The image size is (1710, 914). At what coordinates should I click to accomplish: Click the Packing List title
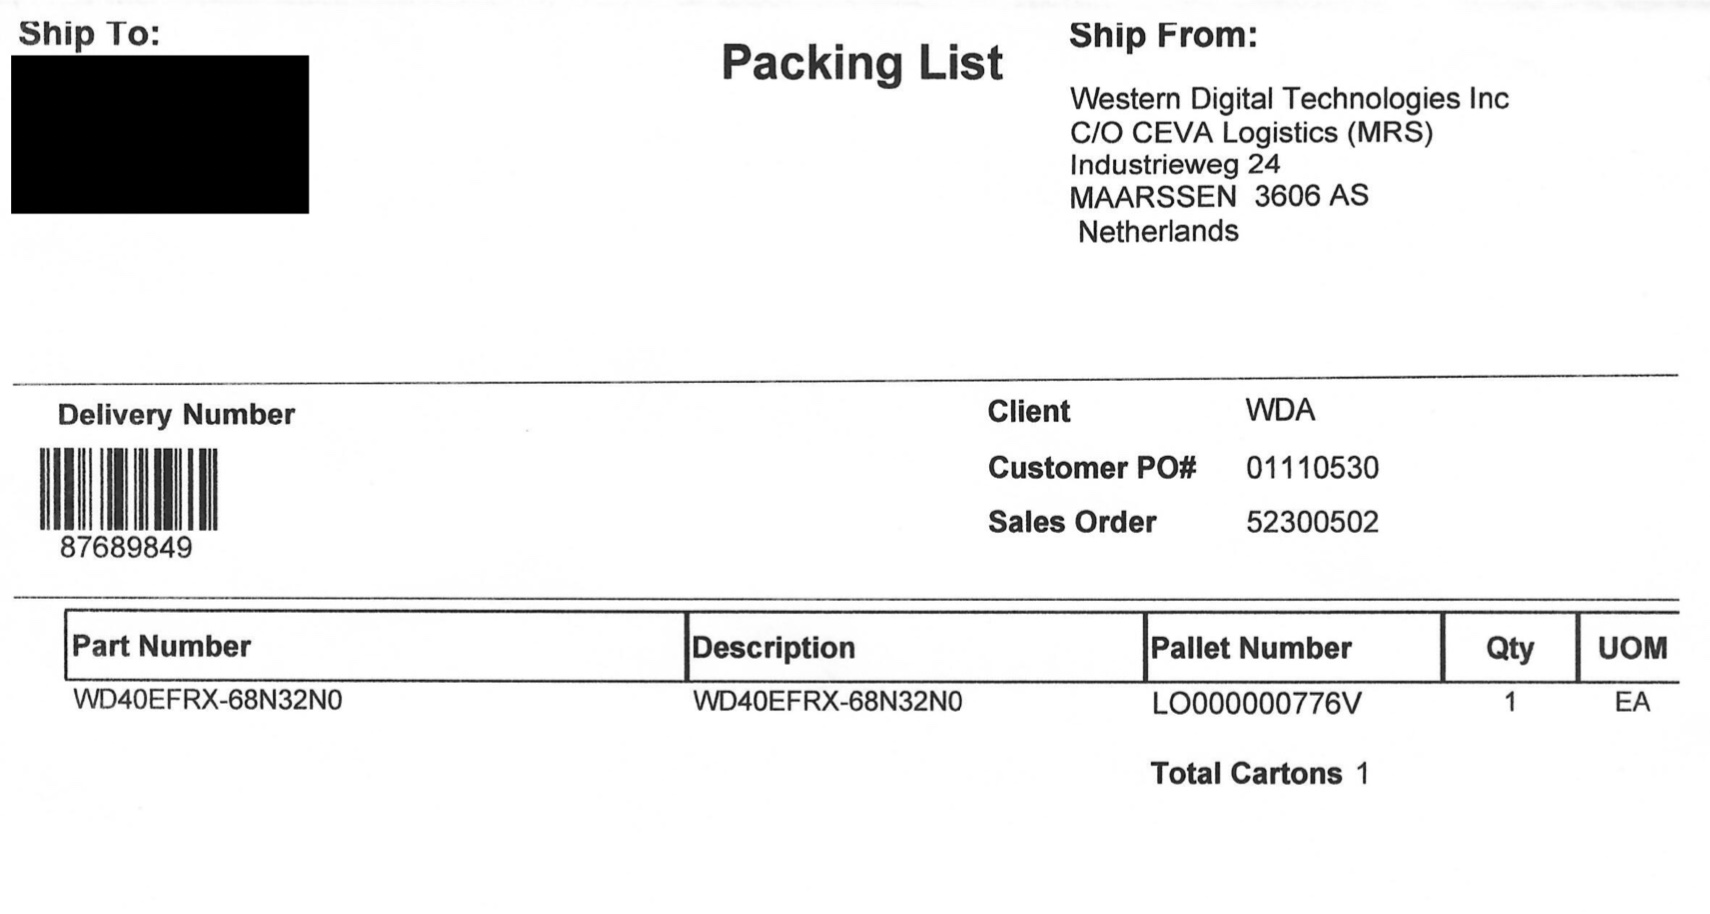[x=861, y=63]
